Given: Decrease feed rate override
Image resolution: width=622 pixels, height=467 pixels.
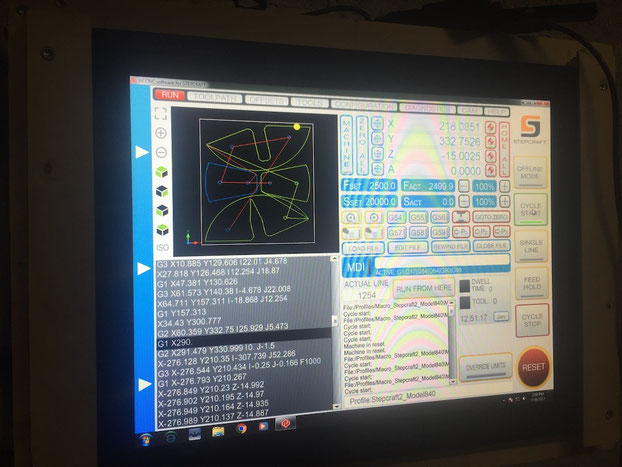Looking at the screenshot, I should [x=463, y=186].
